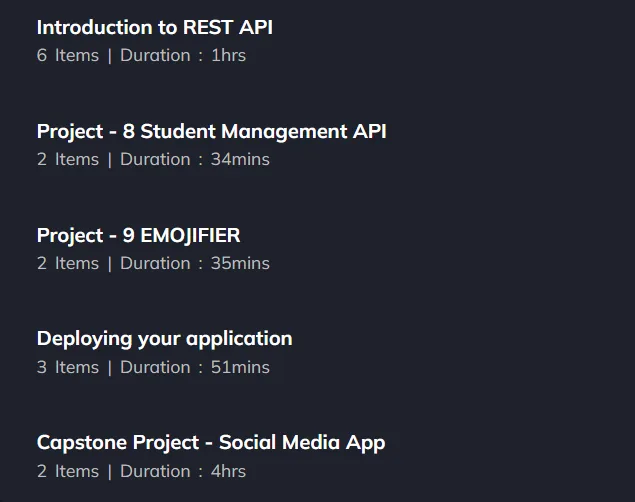
Task: Click '2 Items' under Capstone Project
Action: pyautogui.click(x=68, y=472)
